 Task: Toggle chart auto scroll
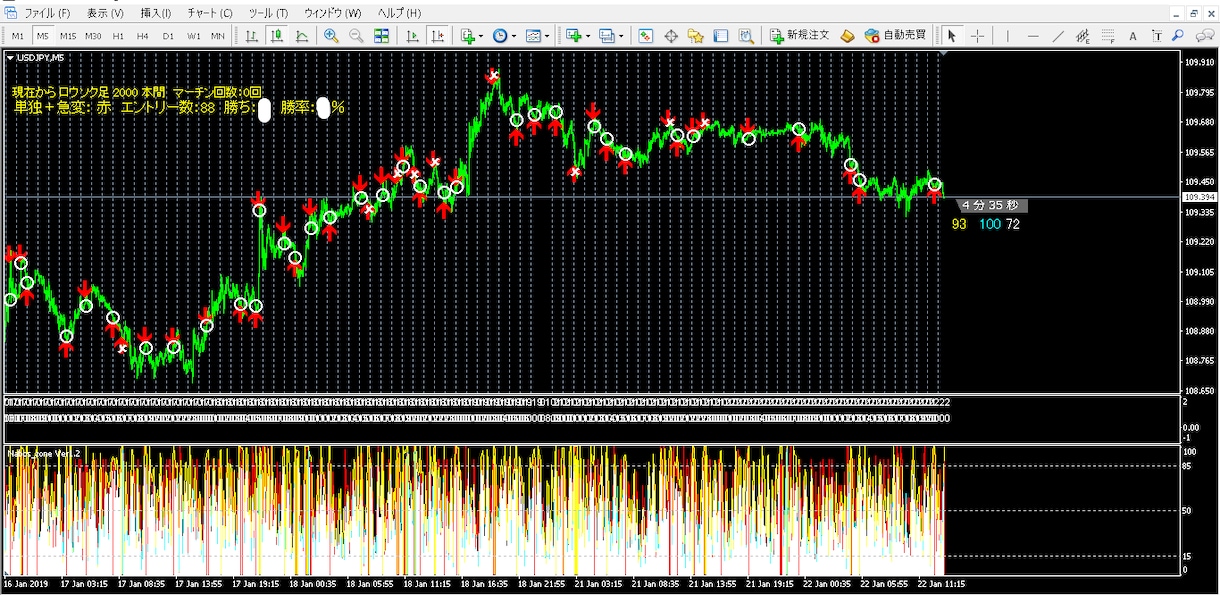pyautogui.click(x=412, y=36)
